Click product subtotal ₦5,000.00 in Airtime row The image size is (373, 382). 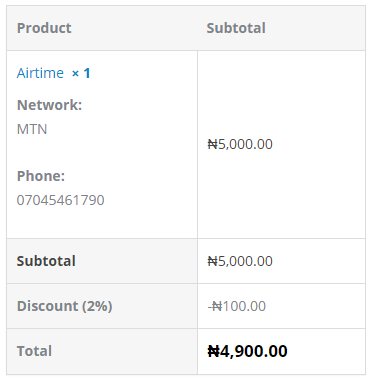pyautogui.click(x=240, y=144)
